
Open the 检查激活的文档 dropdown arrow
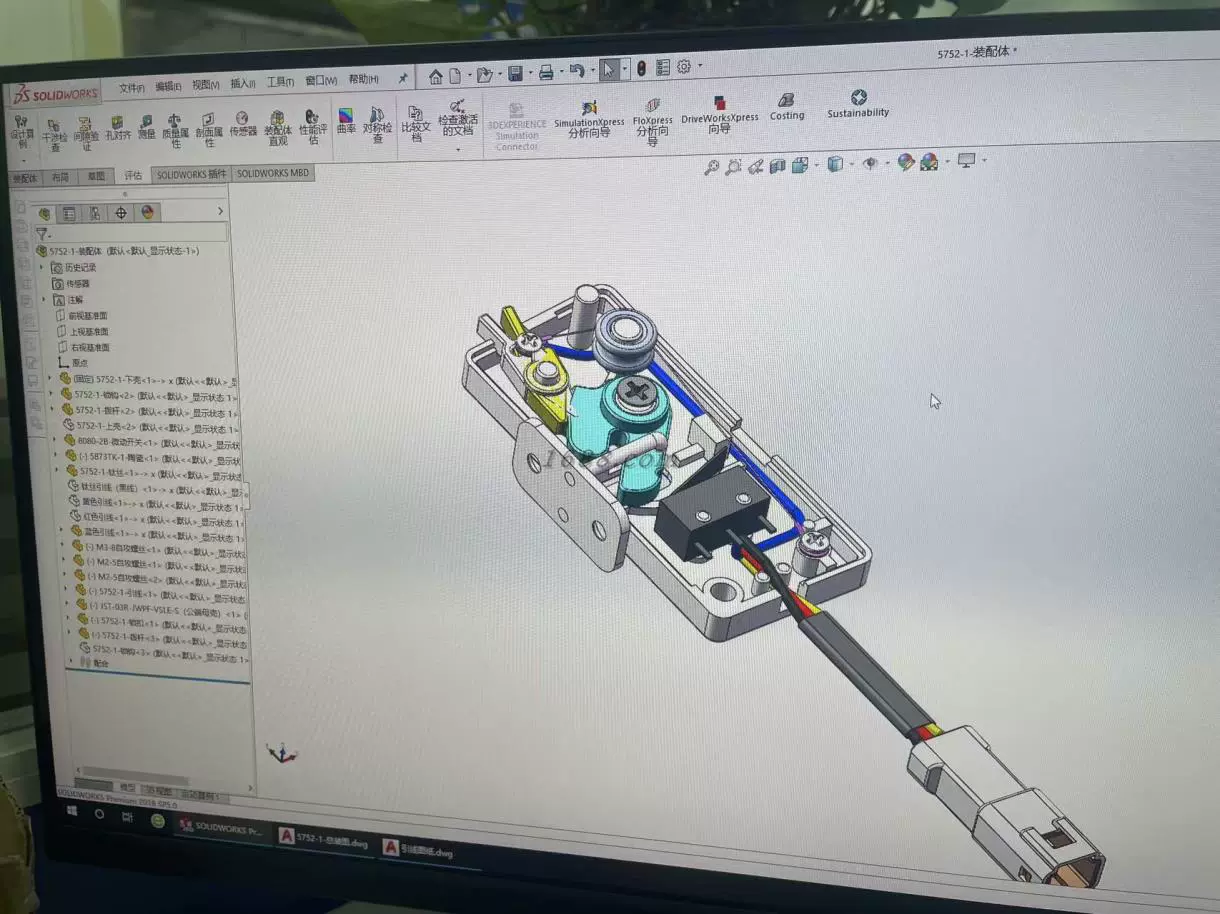tap(458, 150)
